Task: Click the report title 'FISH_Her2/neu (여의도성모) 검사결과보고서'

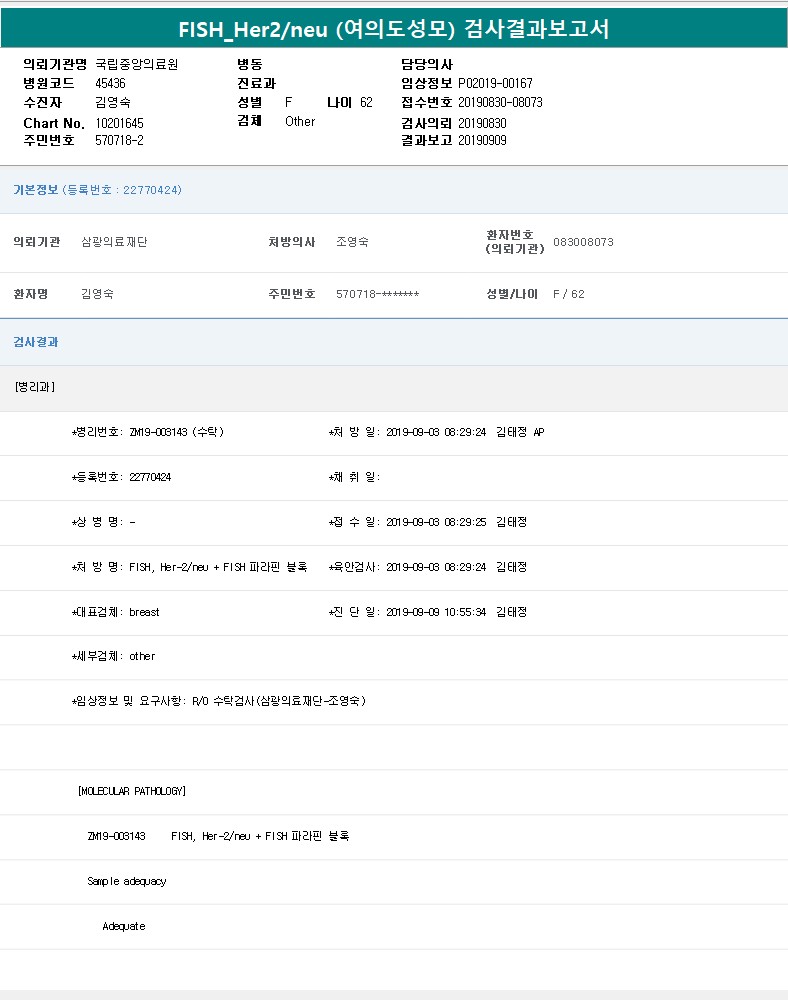Action: (x=393, y=29)
